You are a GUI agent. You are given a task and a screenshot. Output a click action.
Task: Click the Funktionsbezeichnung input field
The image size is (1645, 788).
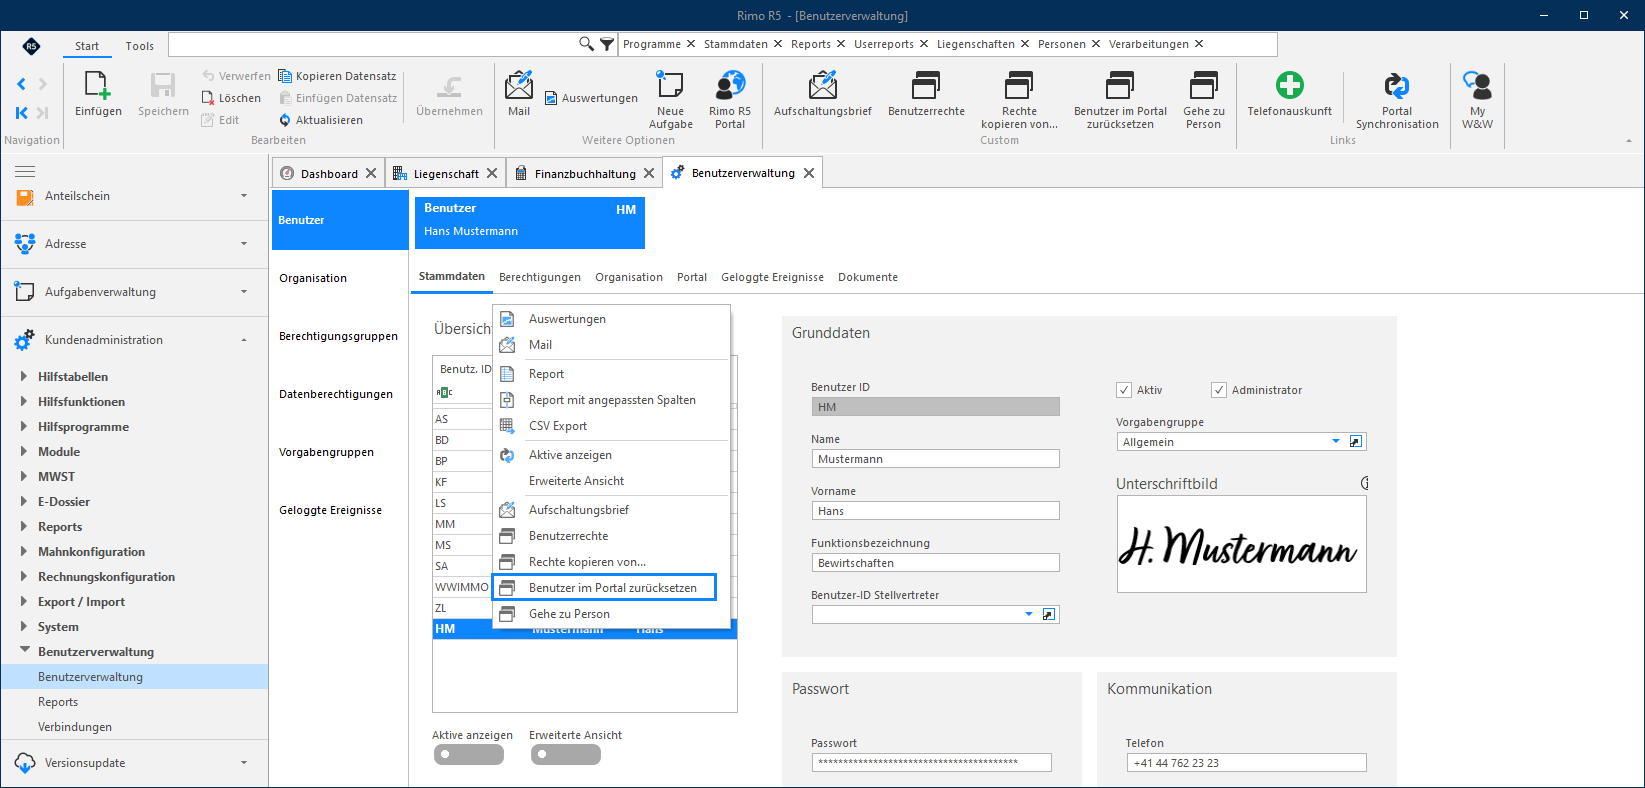click(x=935, y=563)
